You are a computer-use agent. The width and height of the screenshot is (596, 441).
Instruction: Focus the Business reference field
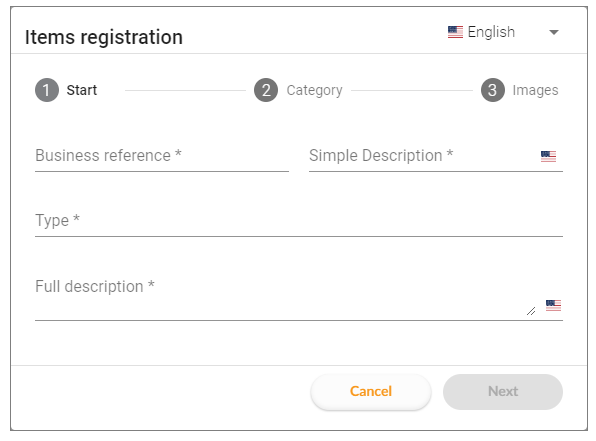click(162, 156)
